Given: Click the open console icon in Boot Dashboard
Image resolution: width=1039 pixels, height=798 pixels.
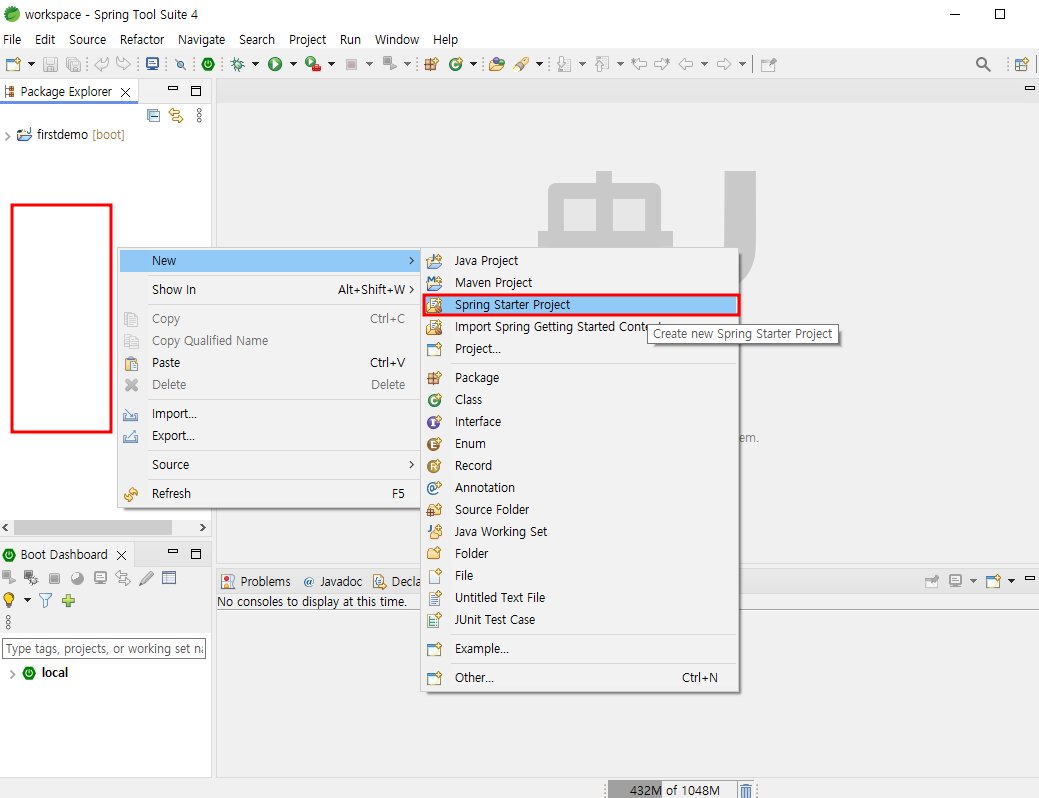Looking at the screenshot, I should click(x=100, y=578).
